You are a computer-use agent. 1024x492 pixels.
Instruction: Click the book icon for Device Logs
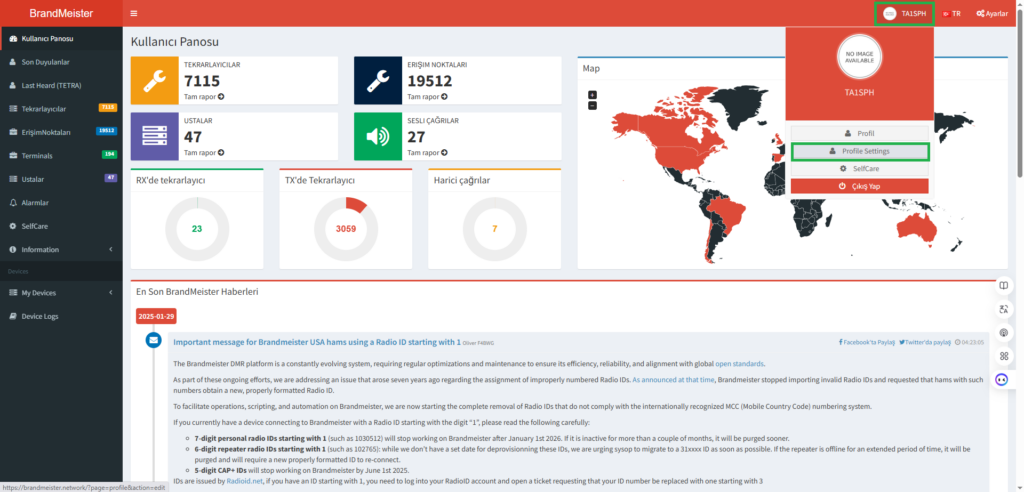click(x=13, y=316)
